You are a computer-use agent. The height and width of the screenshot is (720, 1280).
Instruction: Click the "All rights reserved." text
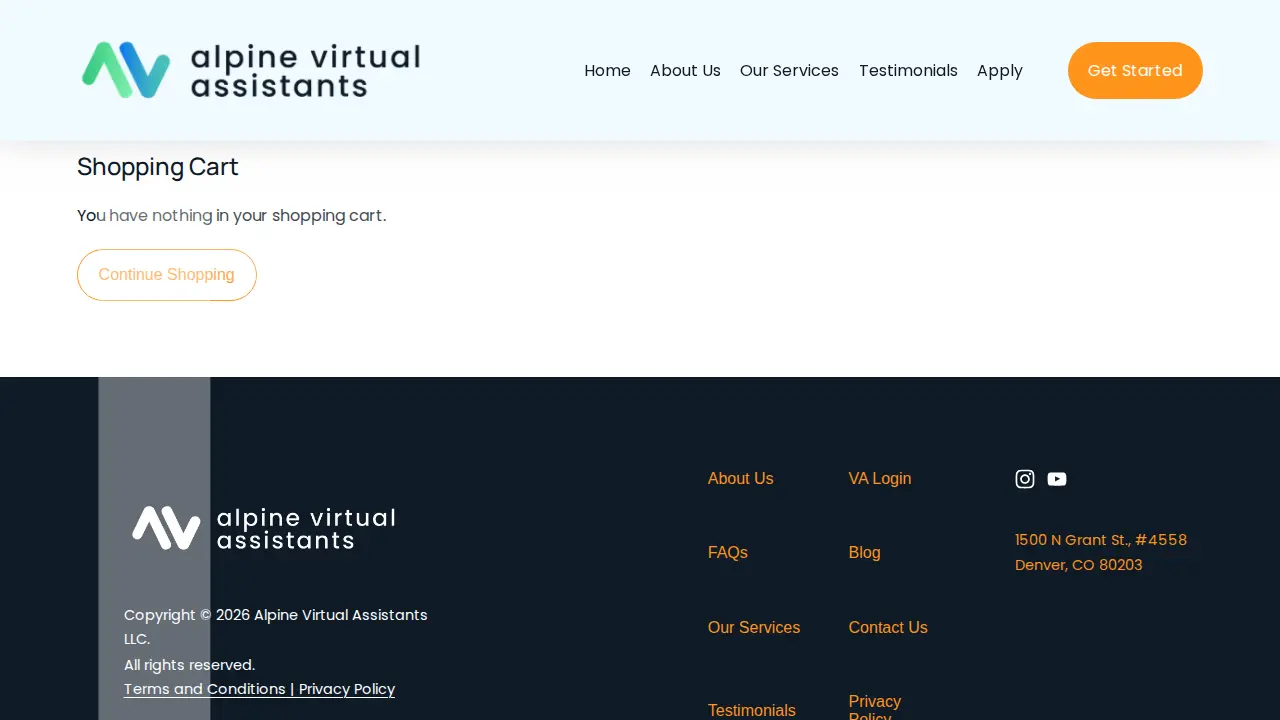tap(189, 665)
